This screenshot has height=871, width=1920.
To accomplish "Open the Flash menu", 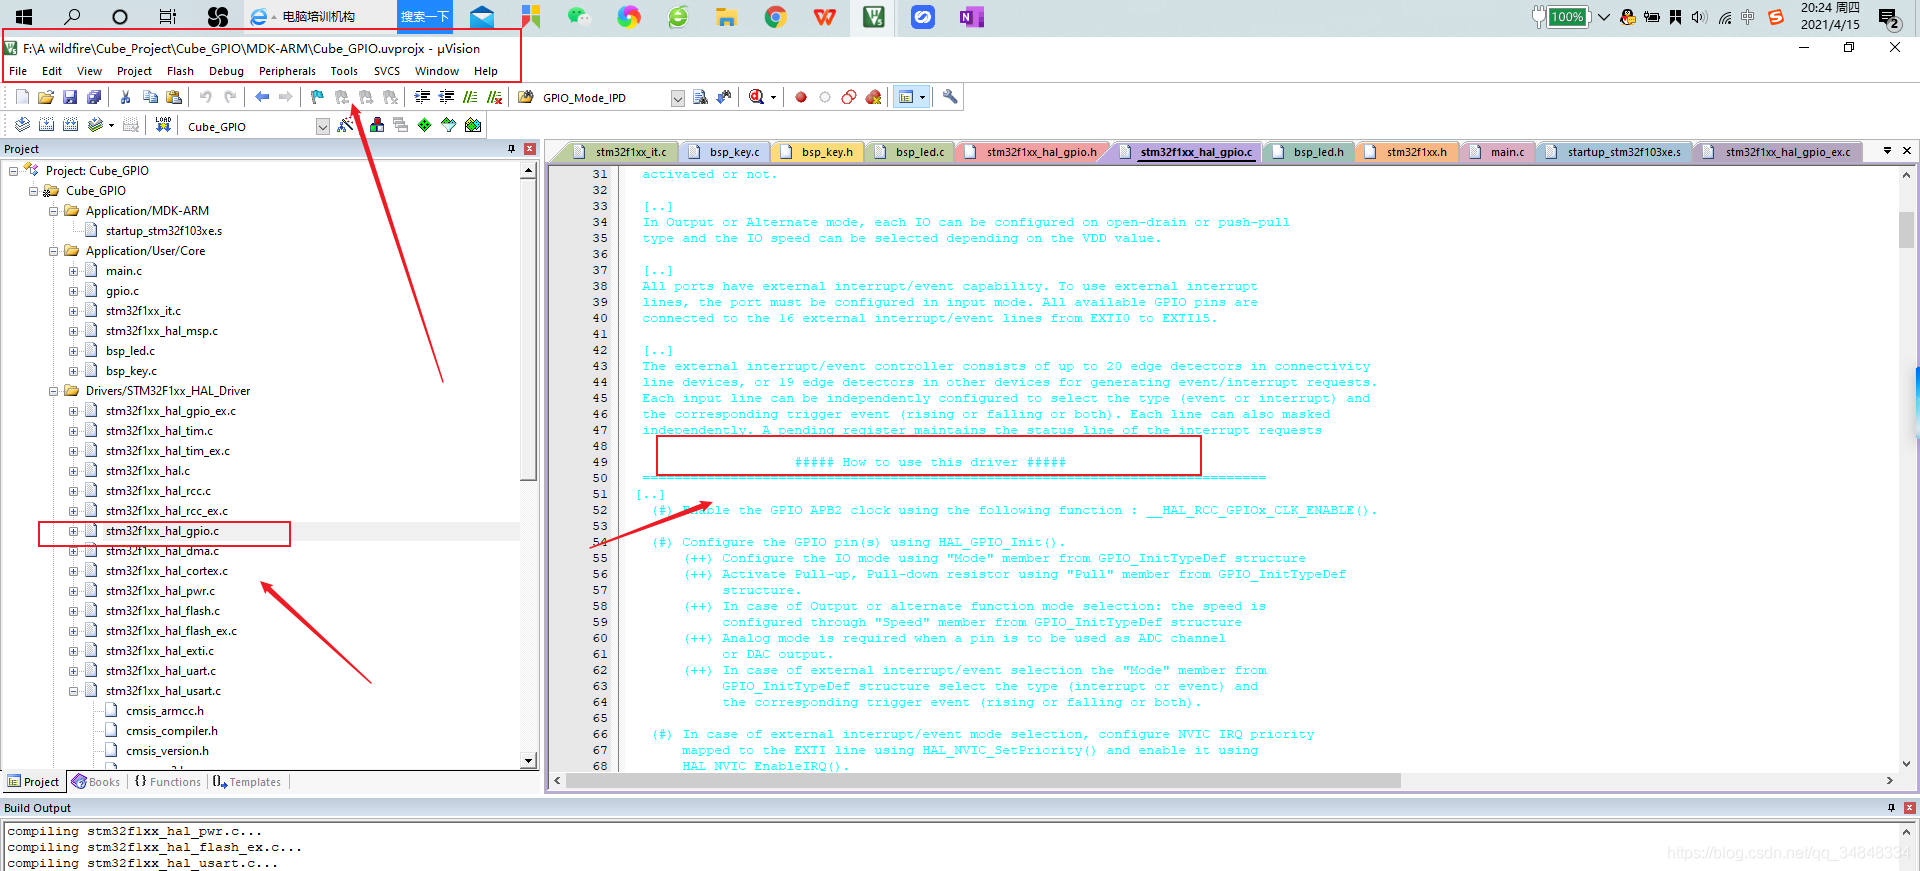I will click(180, 71).
